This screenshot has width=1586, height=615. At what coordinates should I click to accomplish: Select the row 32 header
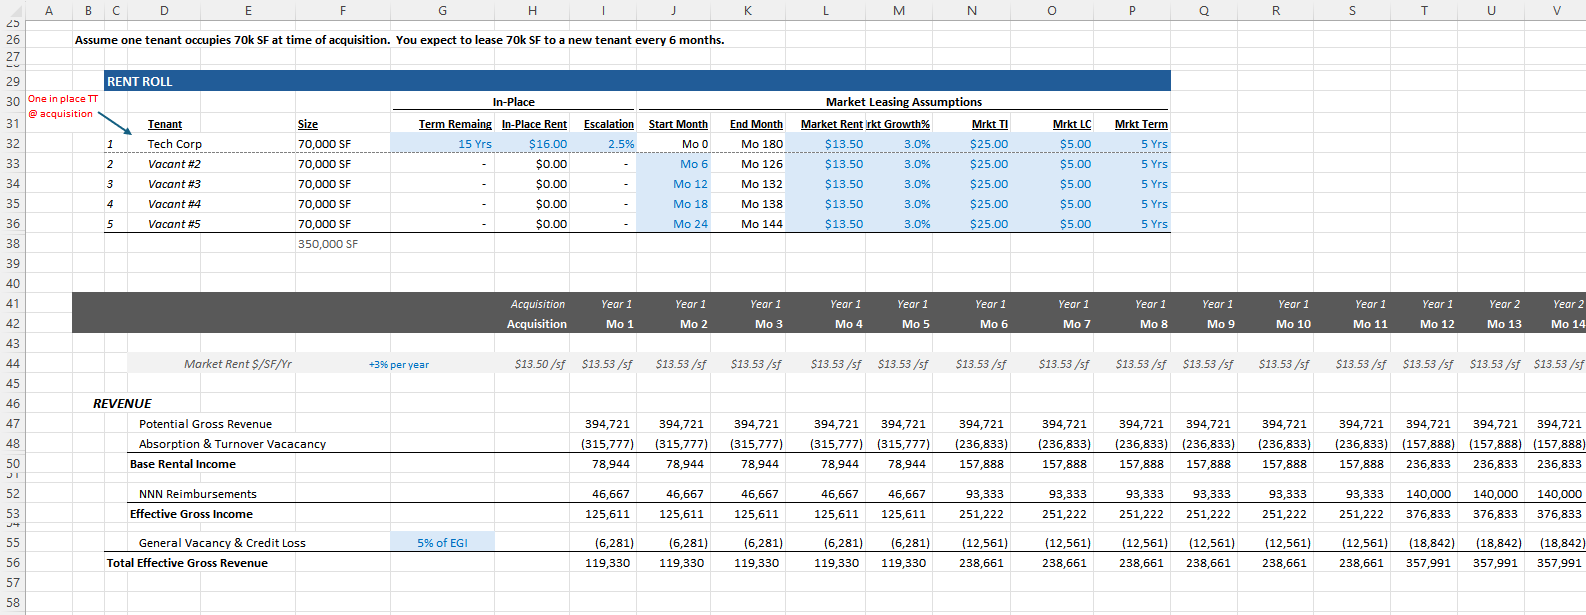pos(13,144)
